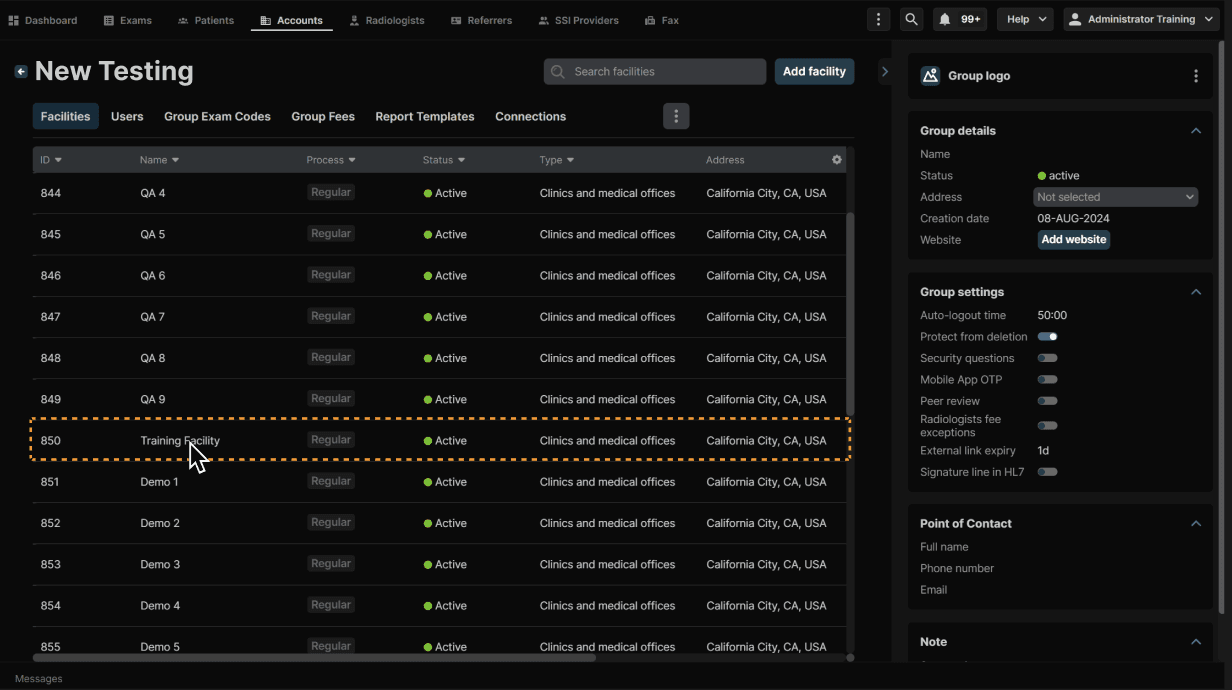Click Active status in QA 9 row
The width and height of the screenshot is (1232, 690).
click(445, 400)
